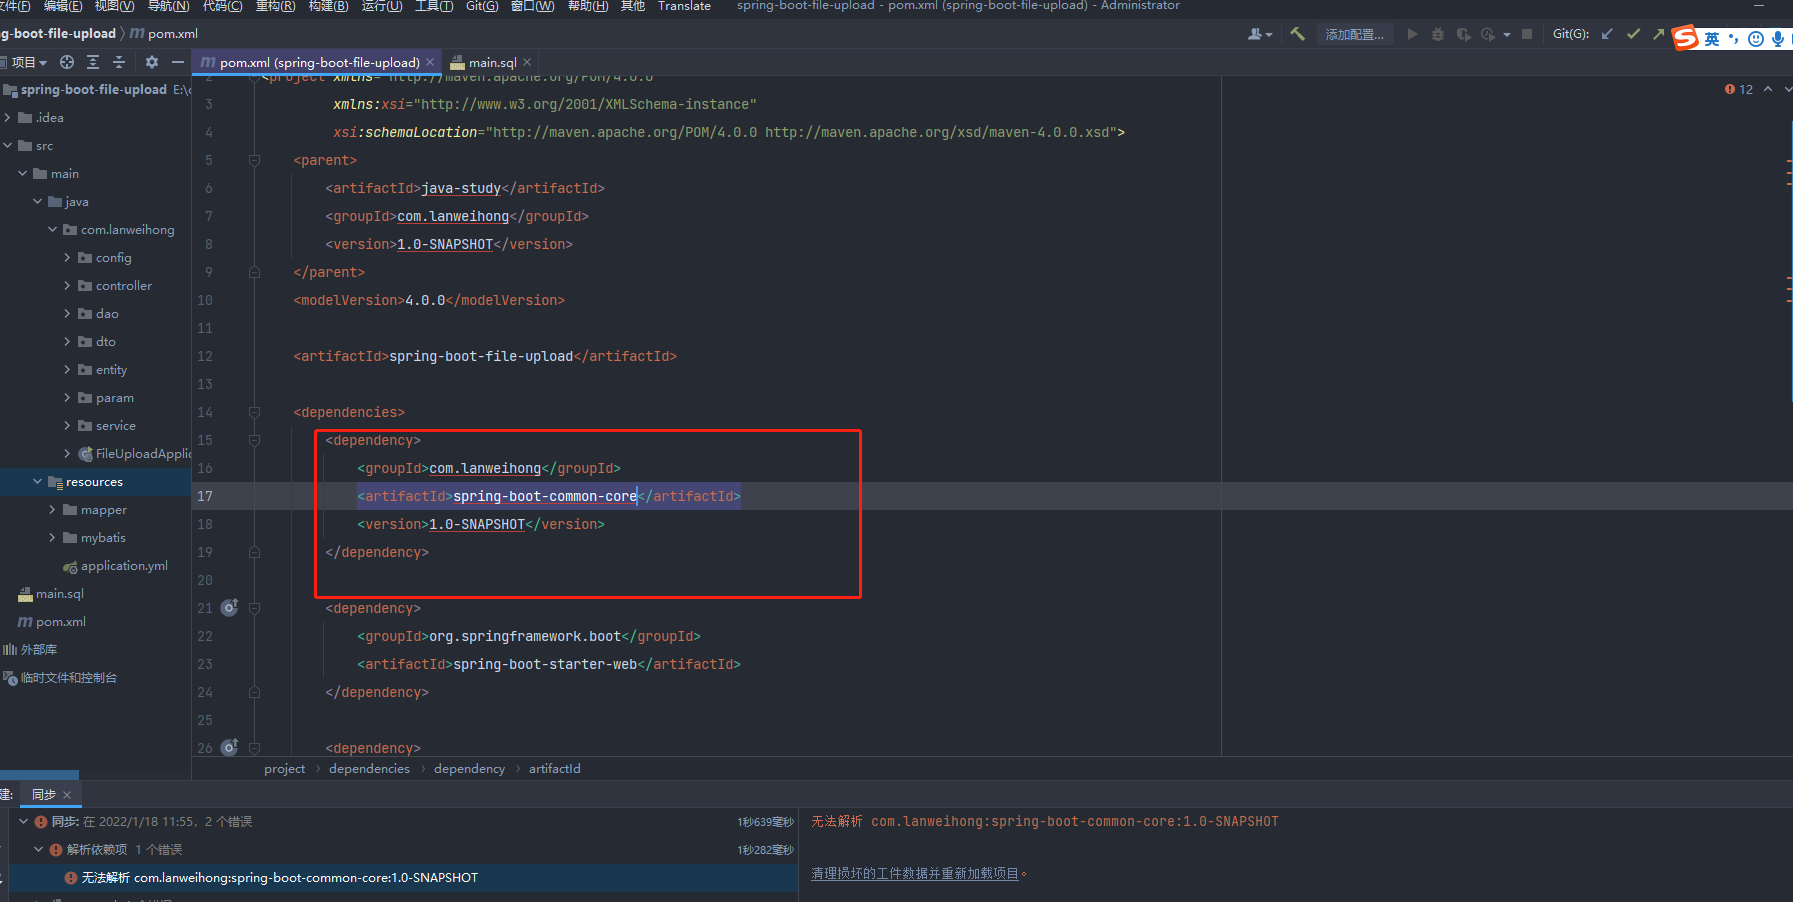The image size is (1793, 902).
Task: Open the 导航(N) menu
Action: [x=168, y=6]
